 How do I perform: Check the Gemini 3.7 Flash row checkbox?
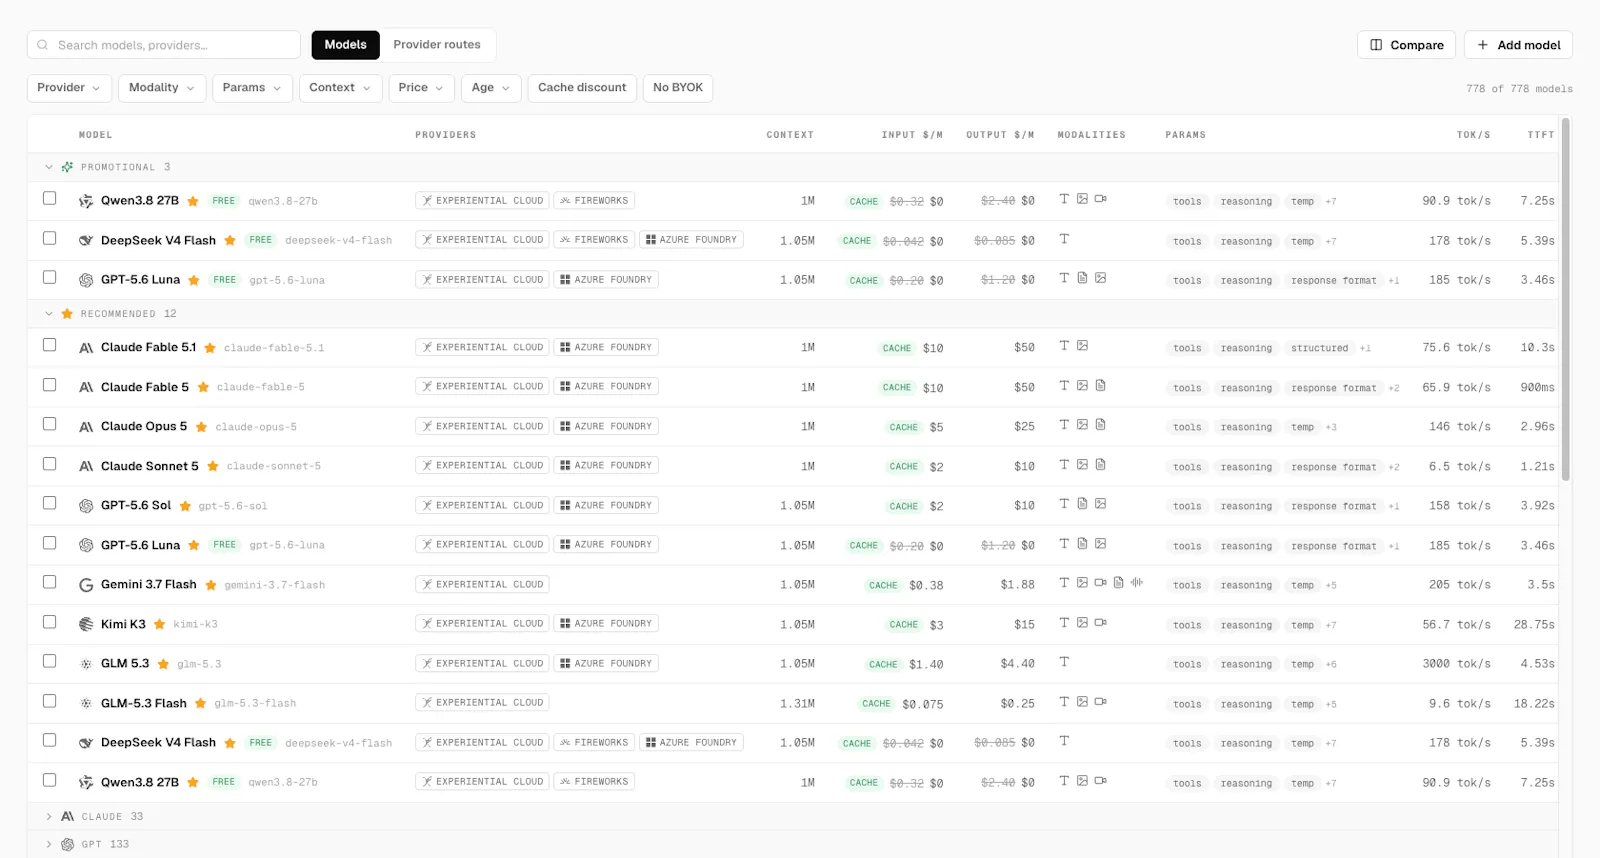(49, 582)
